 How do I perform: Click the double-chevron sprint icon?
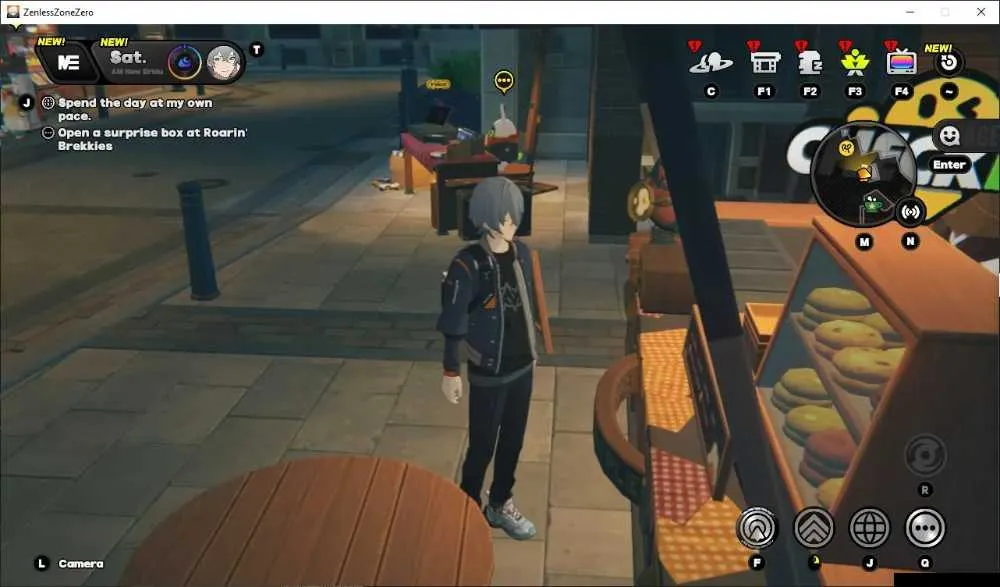click(x=813, y=528)
